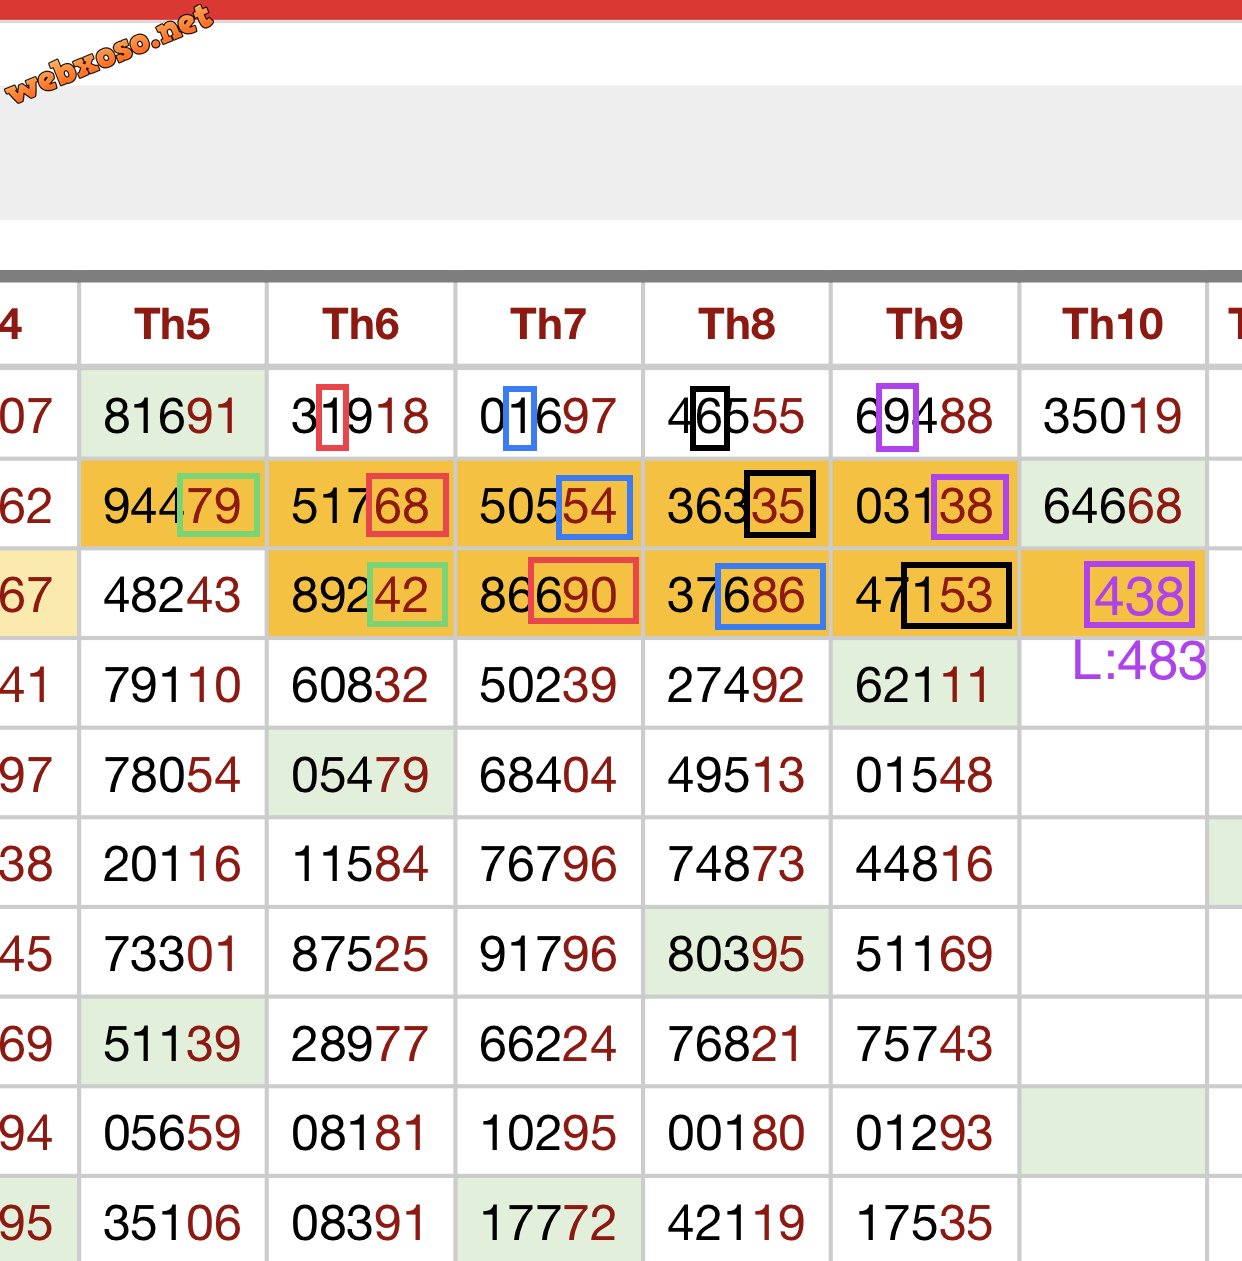Click the cell showing 69488

pos(925,415)
